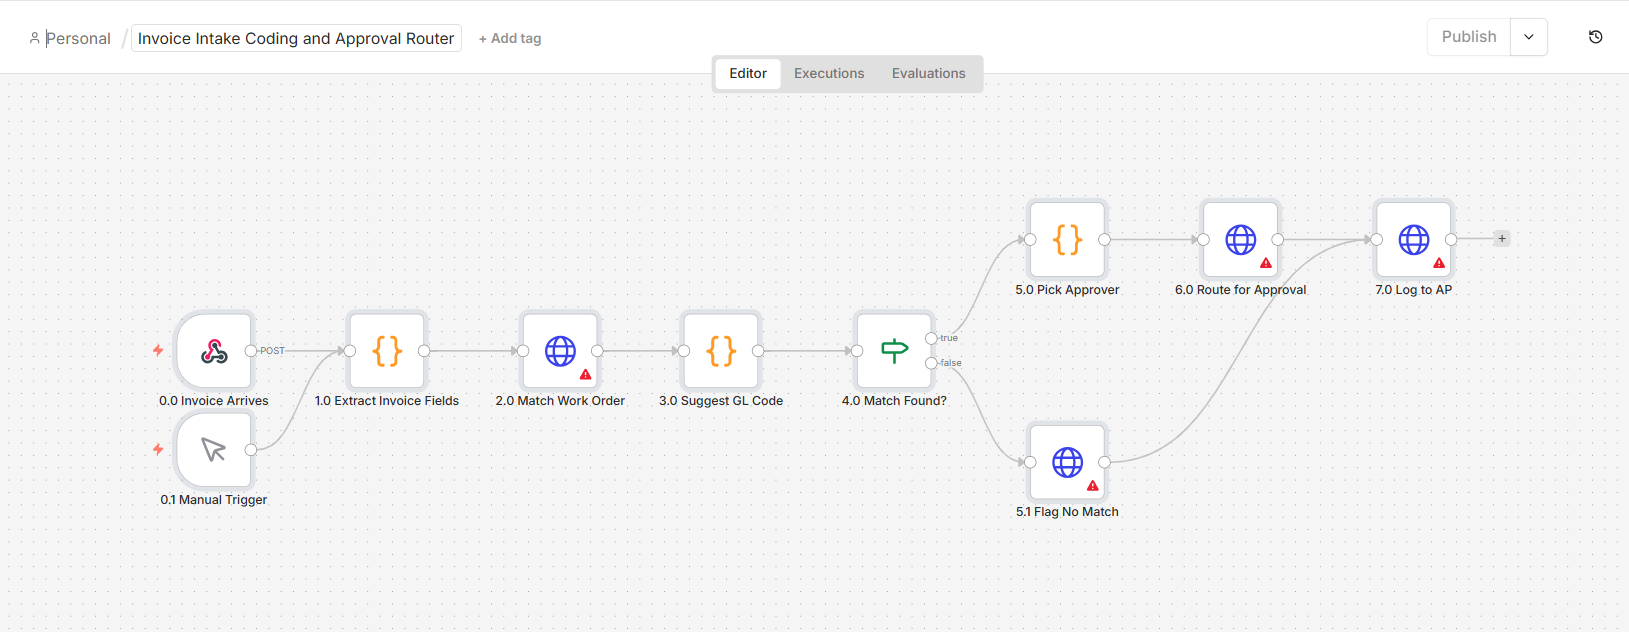1629x632 pixels.
Task: Click lightning trigger icon beside Manual Trigger
Action: (158, 449)
